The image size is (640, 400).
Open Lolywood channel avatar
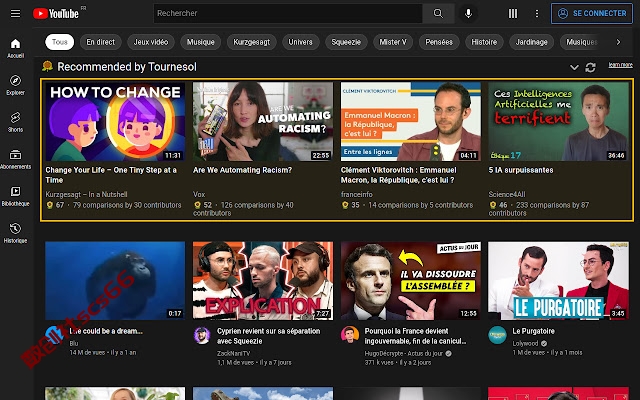(x=497, y=336)
